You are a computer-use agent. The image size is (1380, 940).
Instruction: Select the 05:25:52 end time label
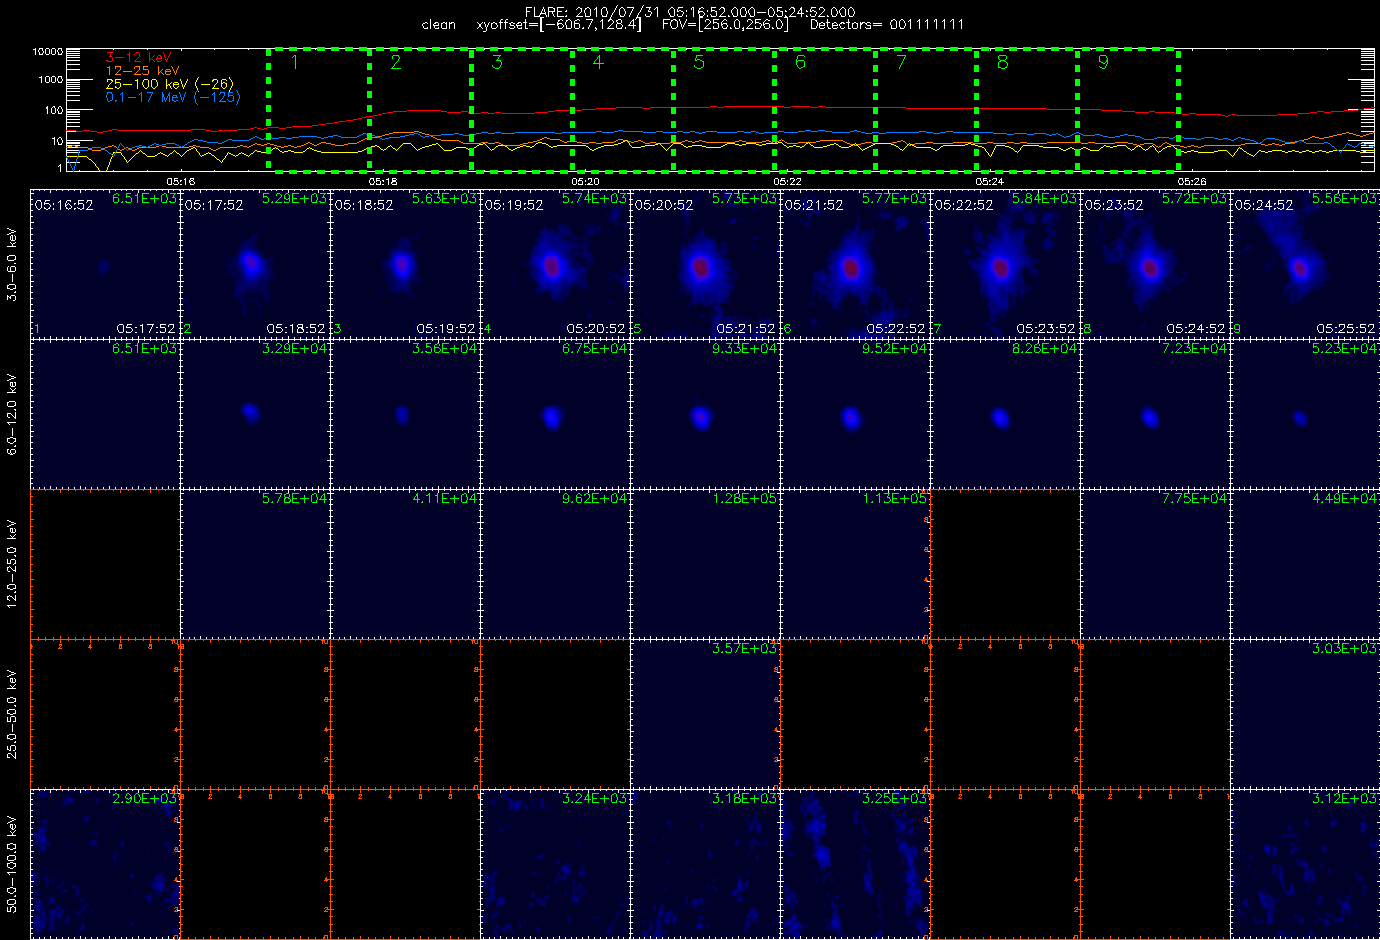pyautogui.click(x=1346, y=328)
